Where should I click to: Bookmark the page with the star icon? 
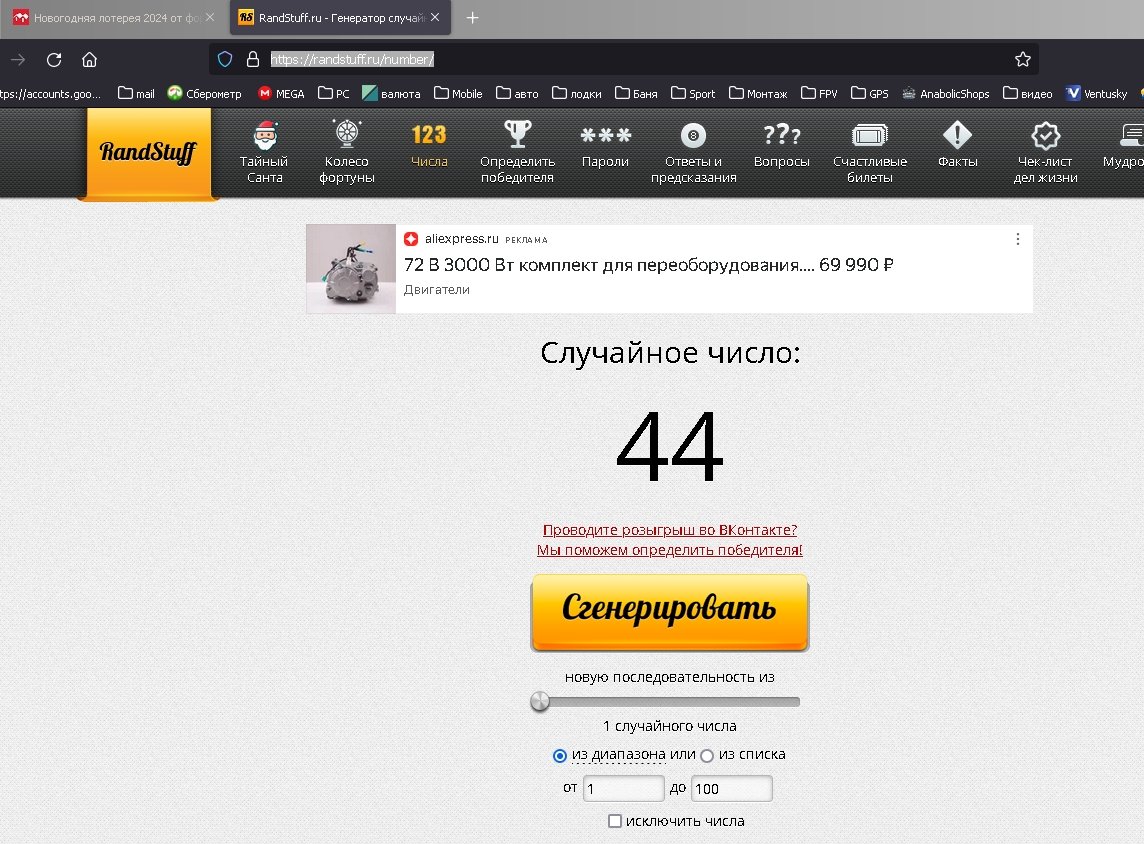[x=1022, y=59]
